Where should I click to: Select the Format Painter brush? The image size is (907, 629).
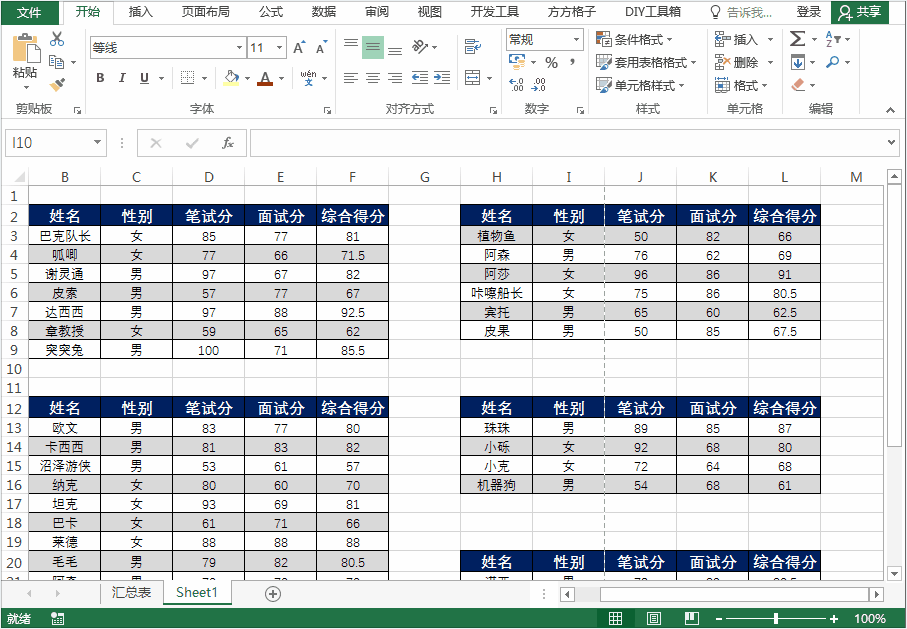(57, 85)
